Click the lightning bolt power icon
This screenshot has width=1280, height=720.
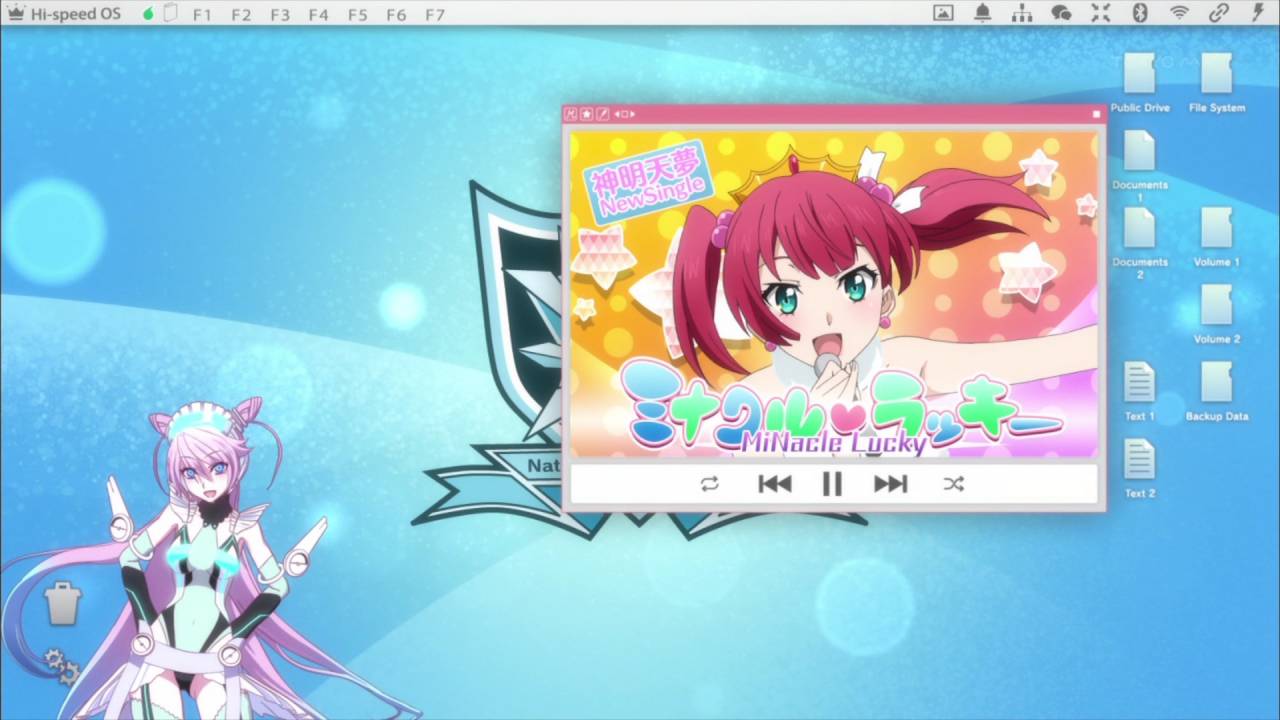(1258, 13)
